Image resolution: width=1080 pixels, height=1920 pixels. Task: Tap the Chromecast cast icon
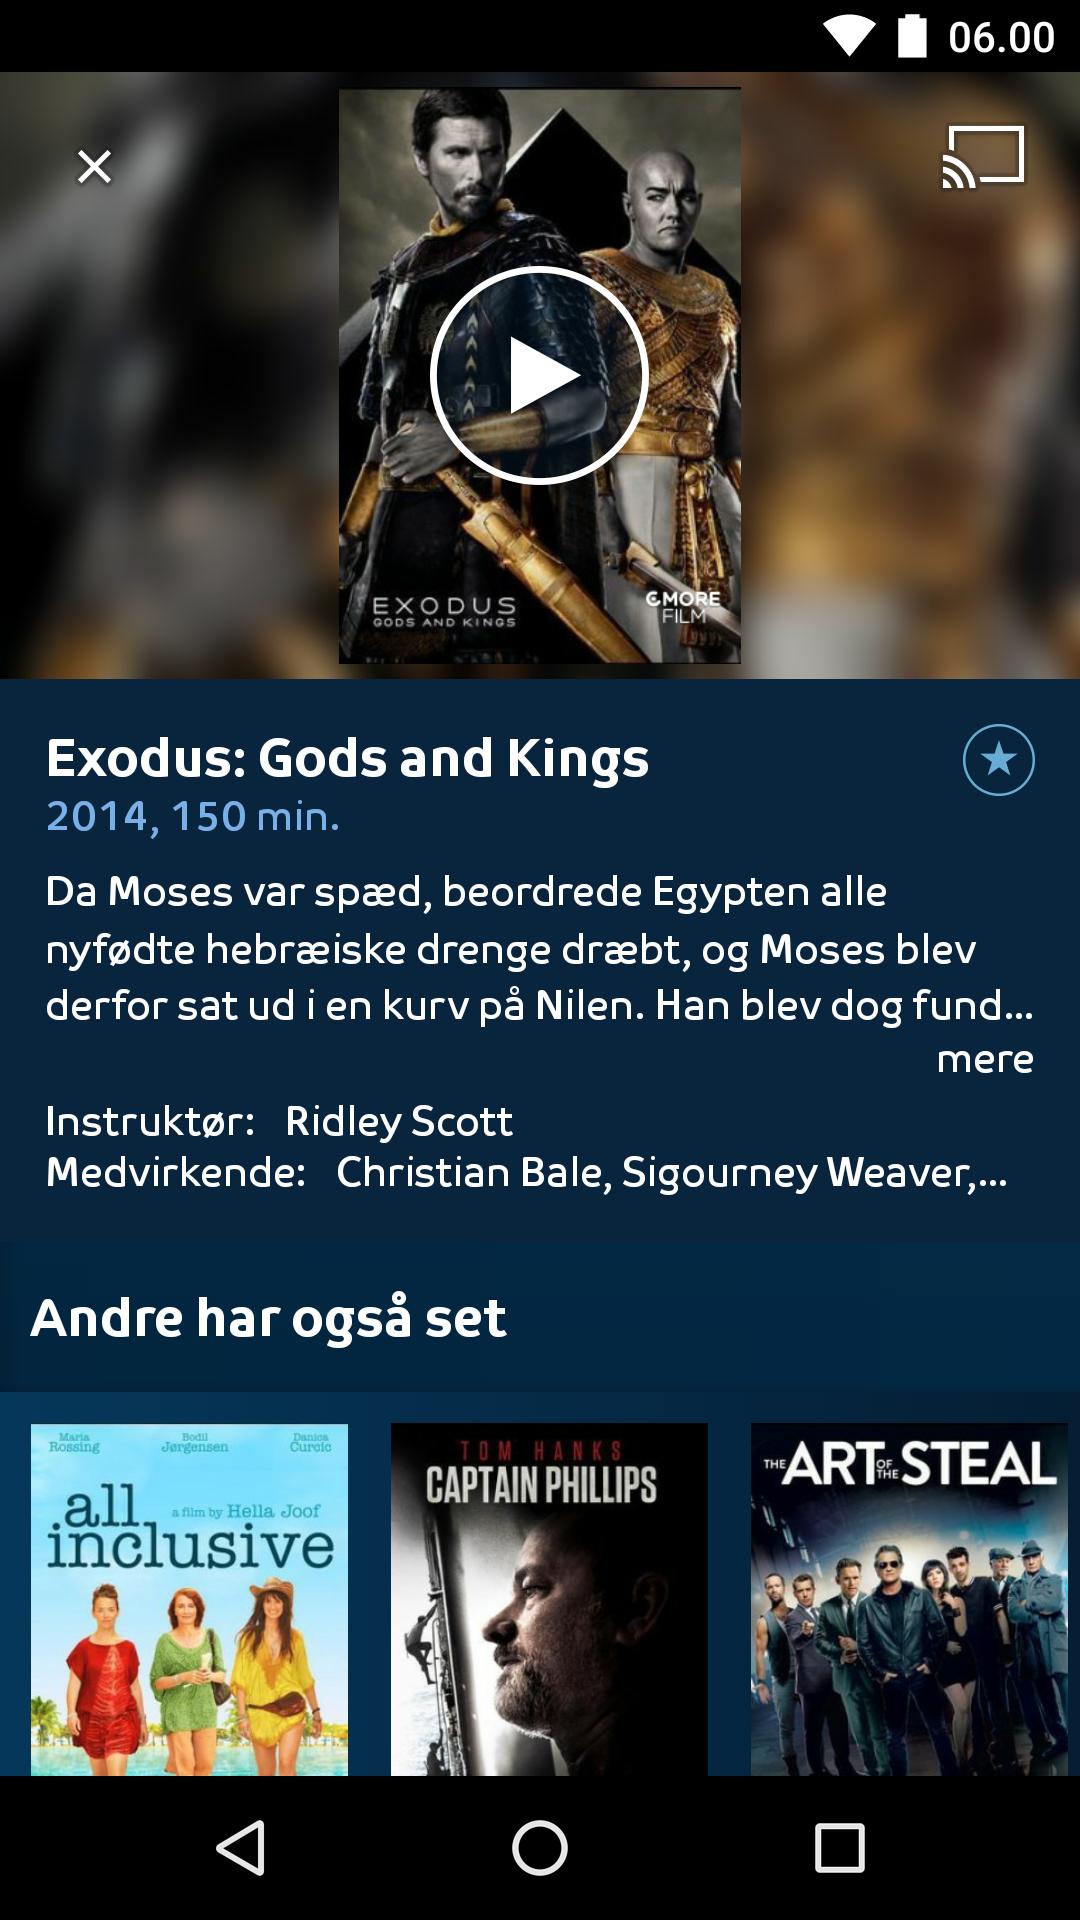click(983, 157)
